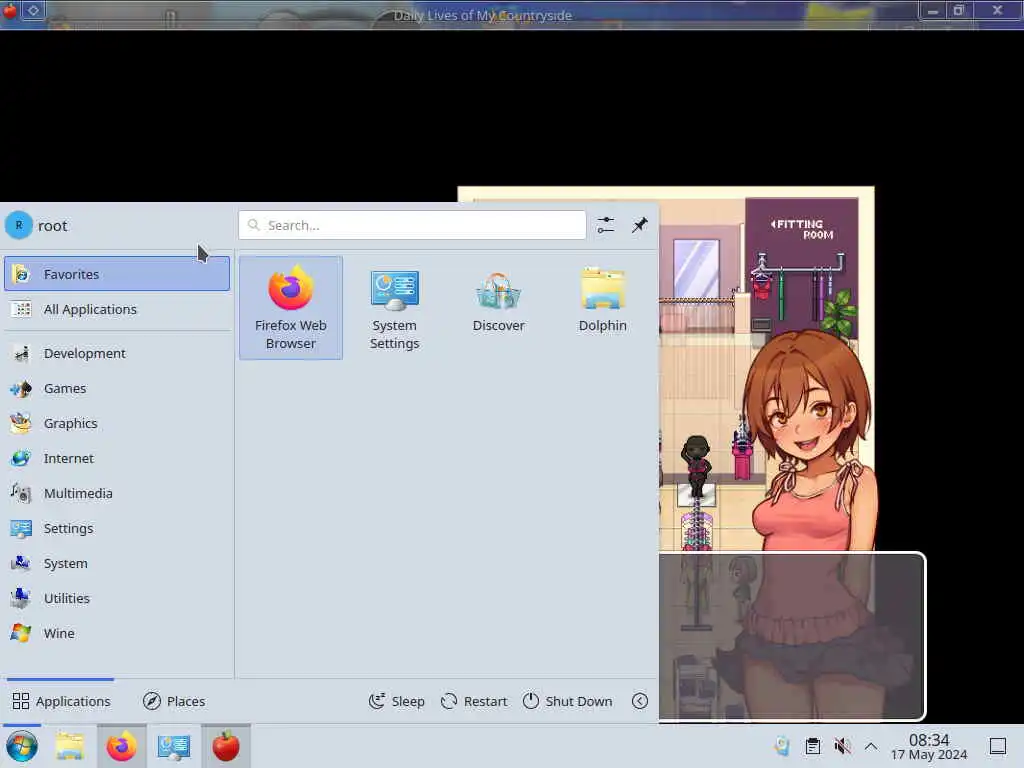Click the game window's tomato title icon
Image resolution: width=1024 pixels, height=768 pixels.
point(10,10)
